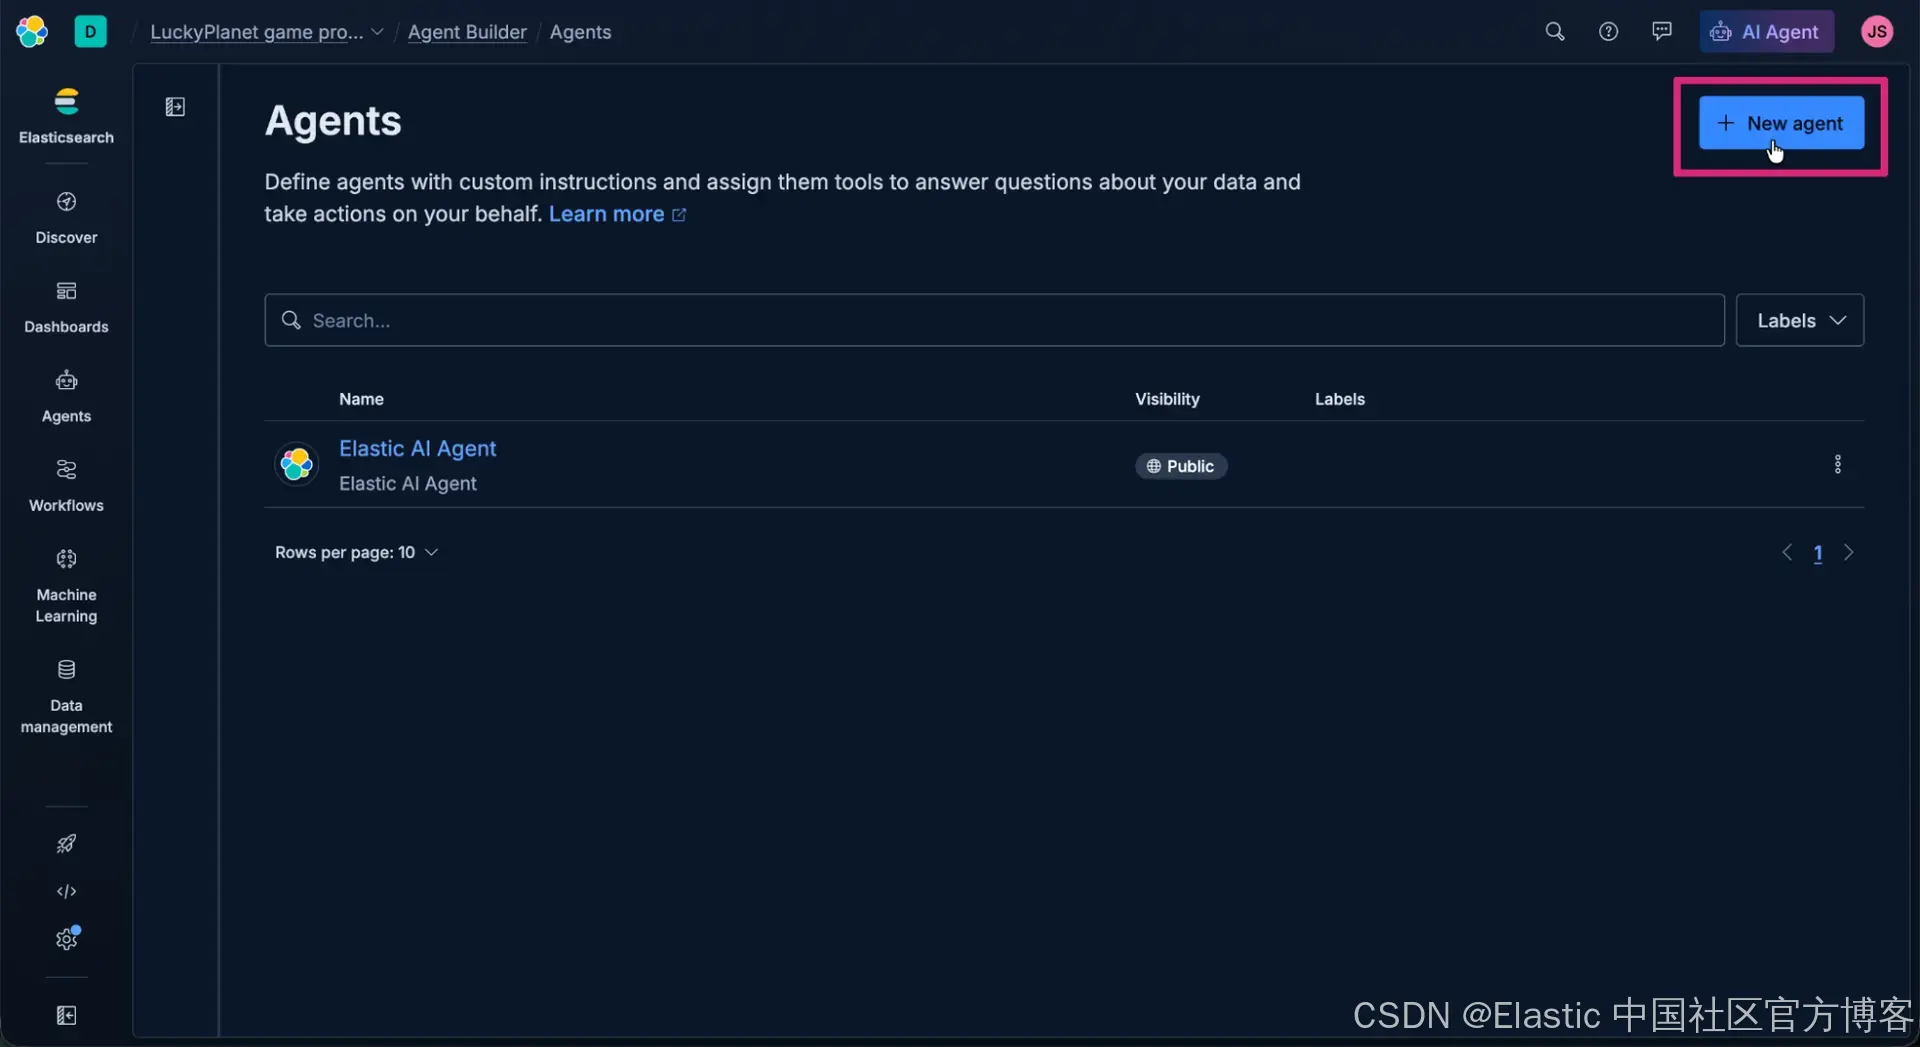Viewport: 1920px width, 1048px height.
Task: Open the LuckyPlanet game project dropdown
Action: tap(267, 32)
